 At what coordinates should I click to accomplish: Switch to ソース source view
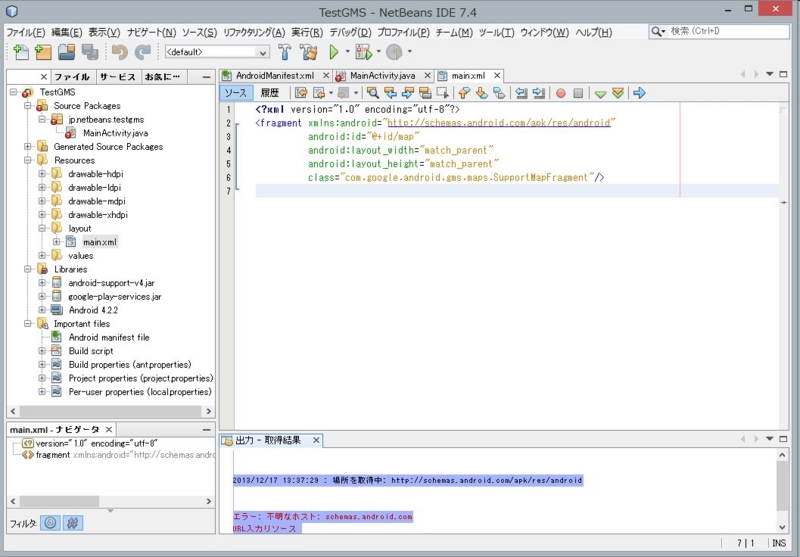point(236,93)
